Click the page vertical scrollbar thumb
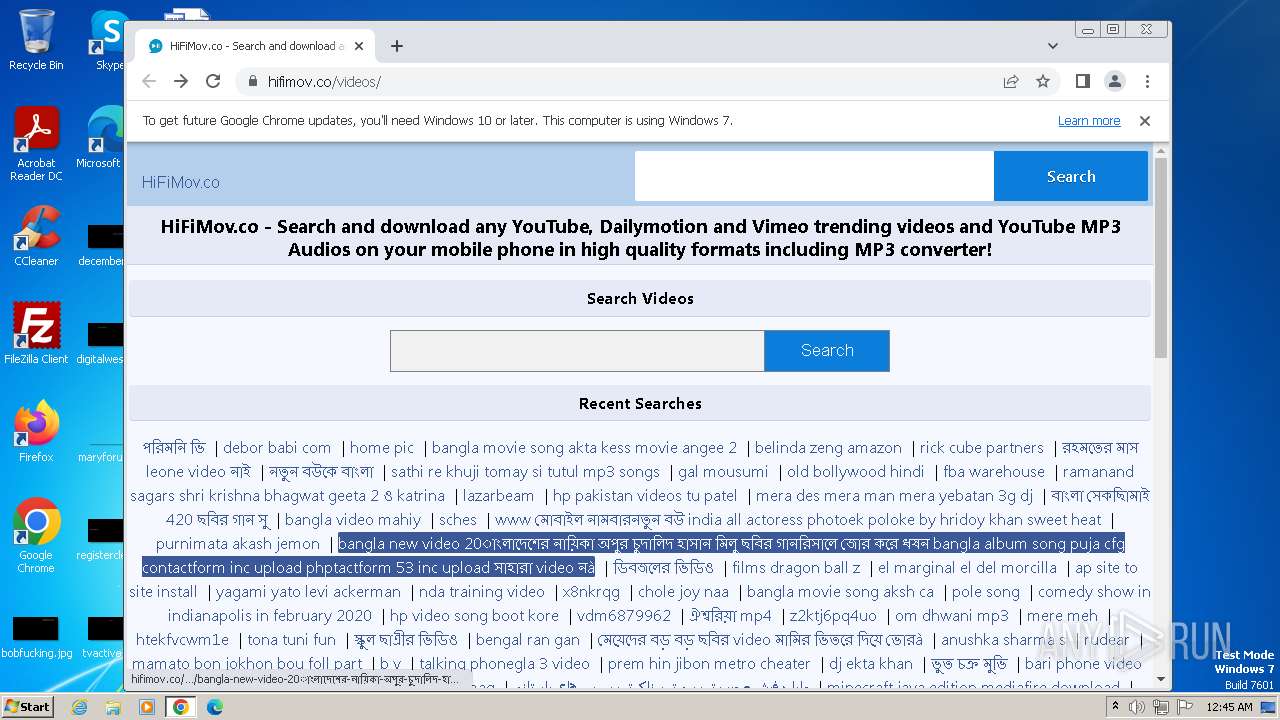The image size is (1280, 720). pyautogui.click(x=1161, y=258)
